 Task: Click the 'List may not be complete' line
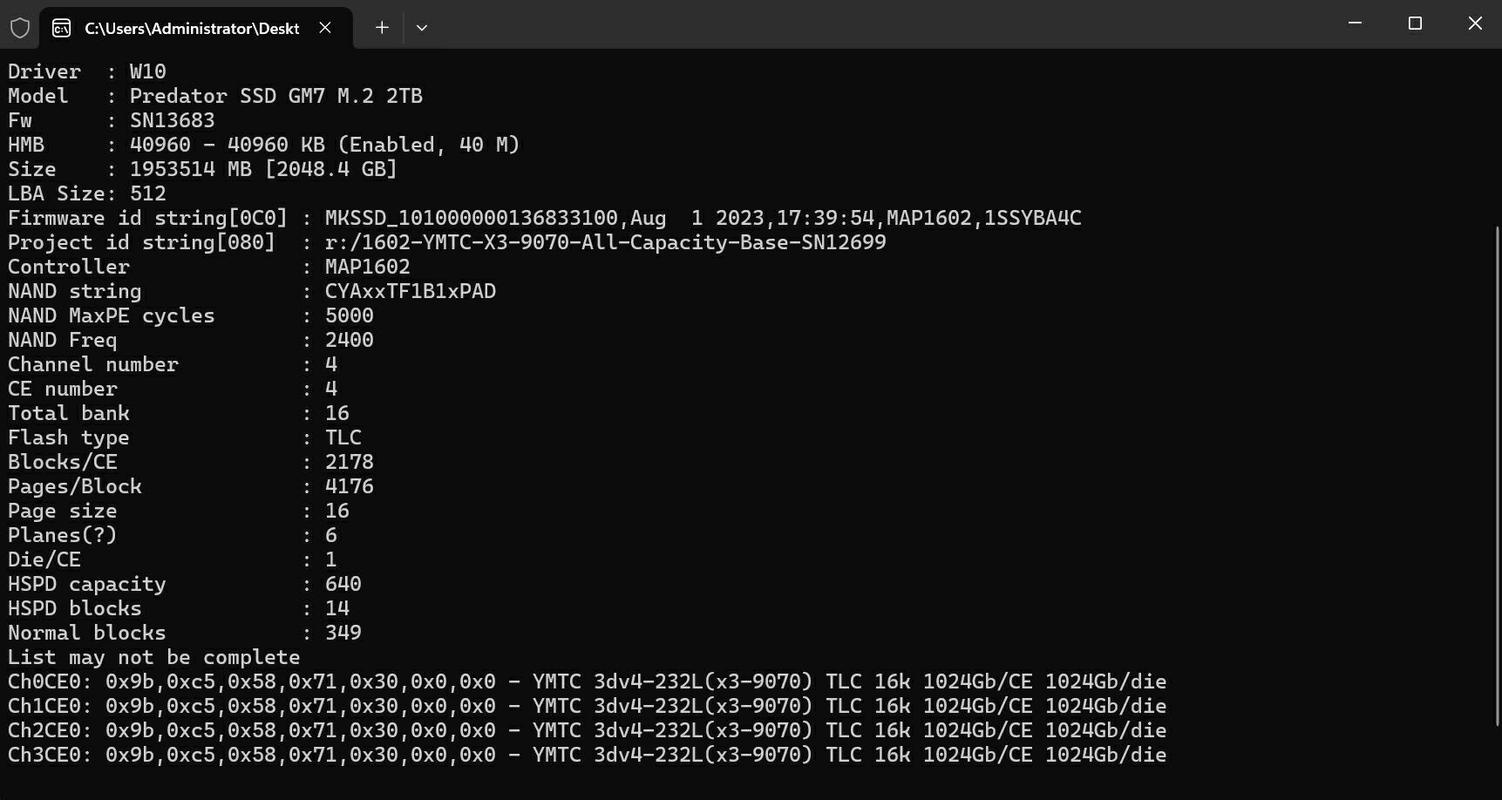(154, 657)
